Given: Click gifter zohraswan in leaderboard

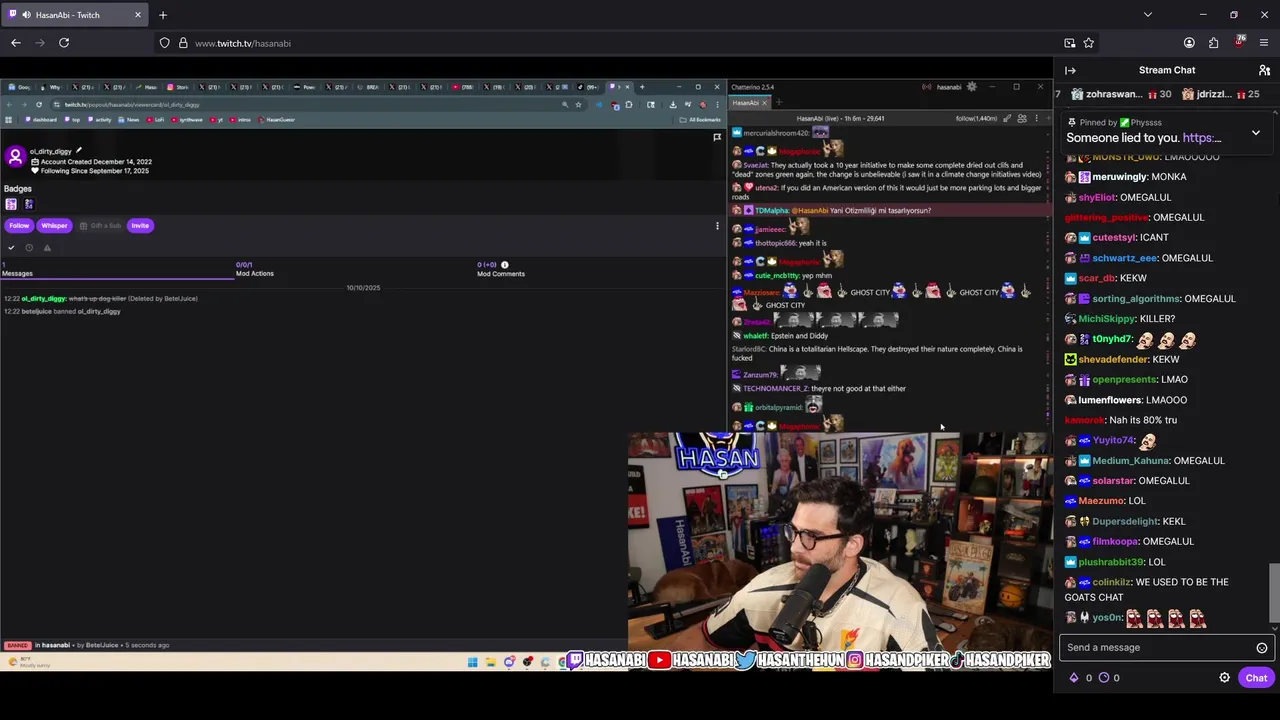Looking at the screenshot, I should 1114,94.
